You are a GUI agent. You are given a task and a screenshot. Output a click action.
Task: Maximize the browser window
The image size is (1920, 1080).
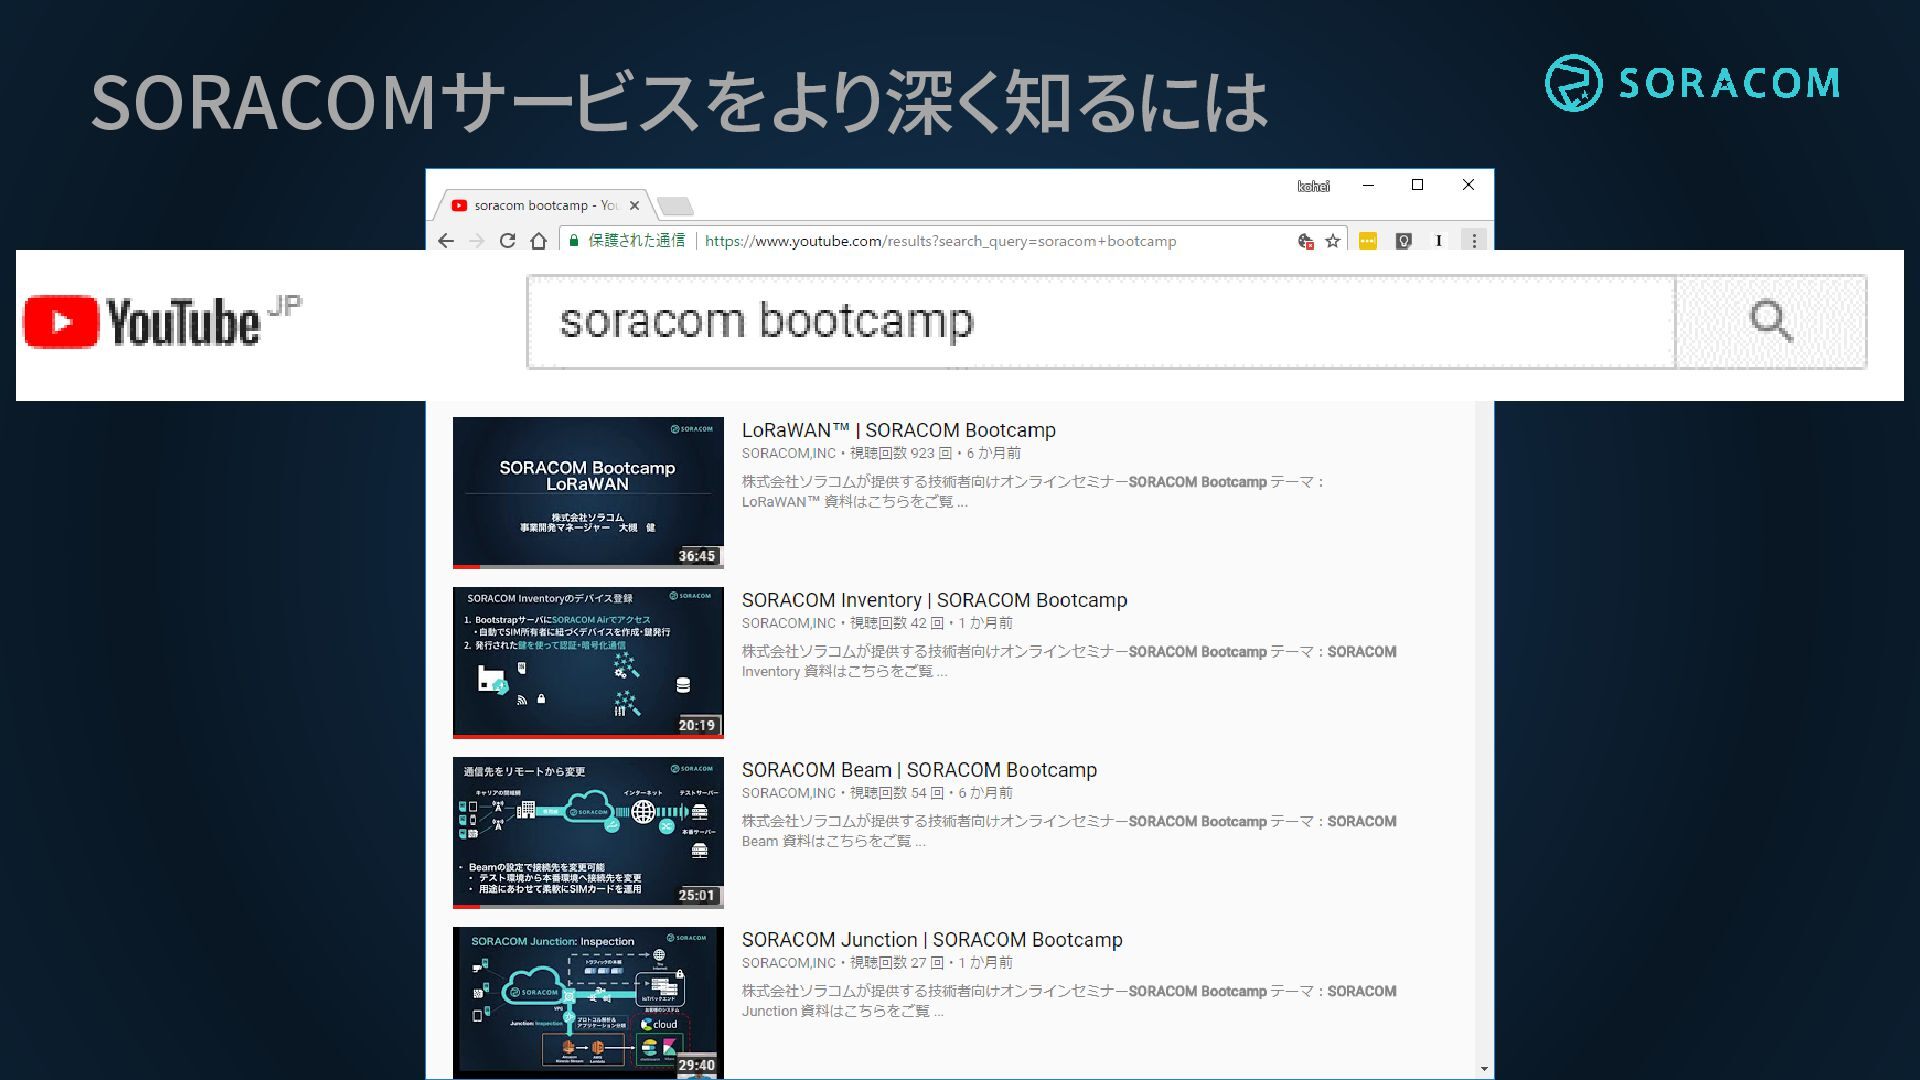point(1417,185)
